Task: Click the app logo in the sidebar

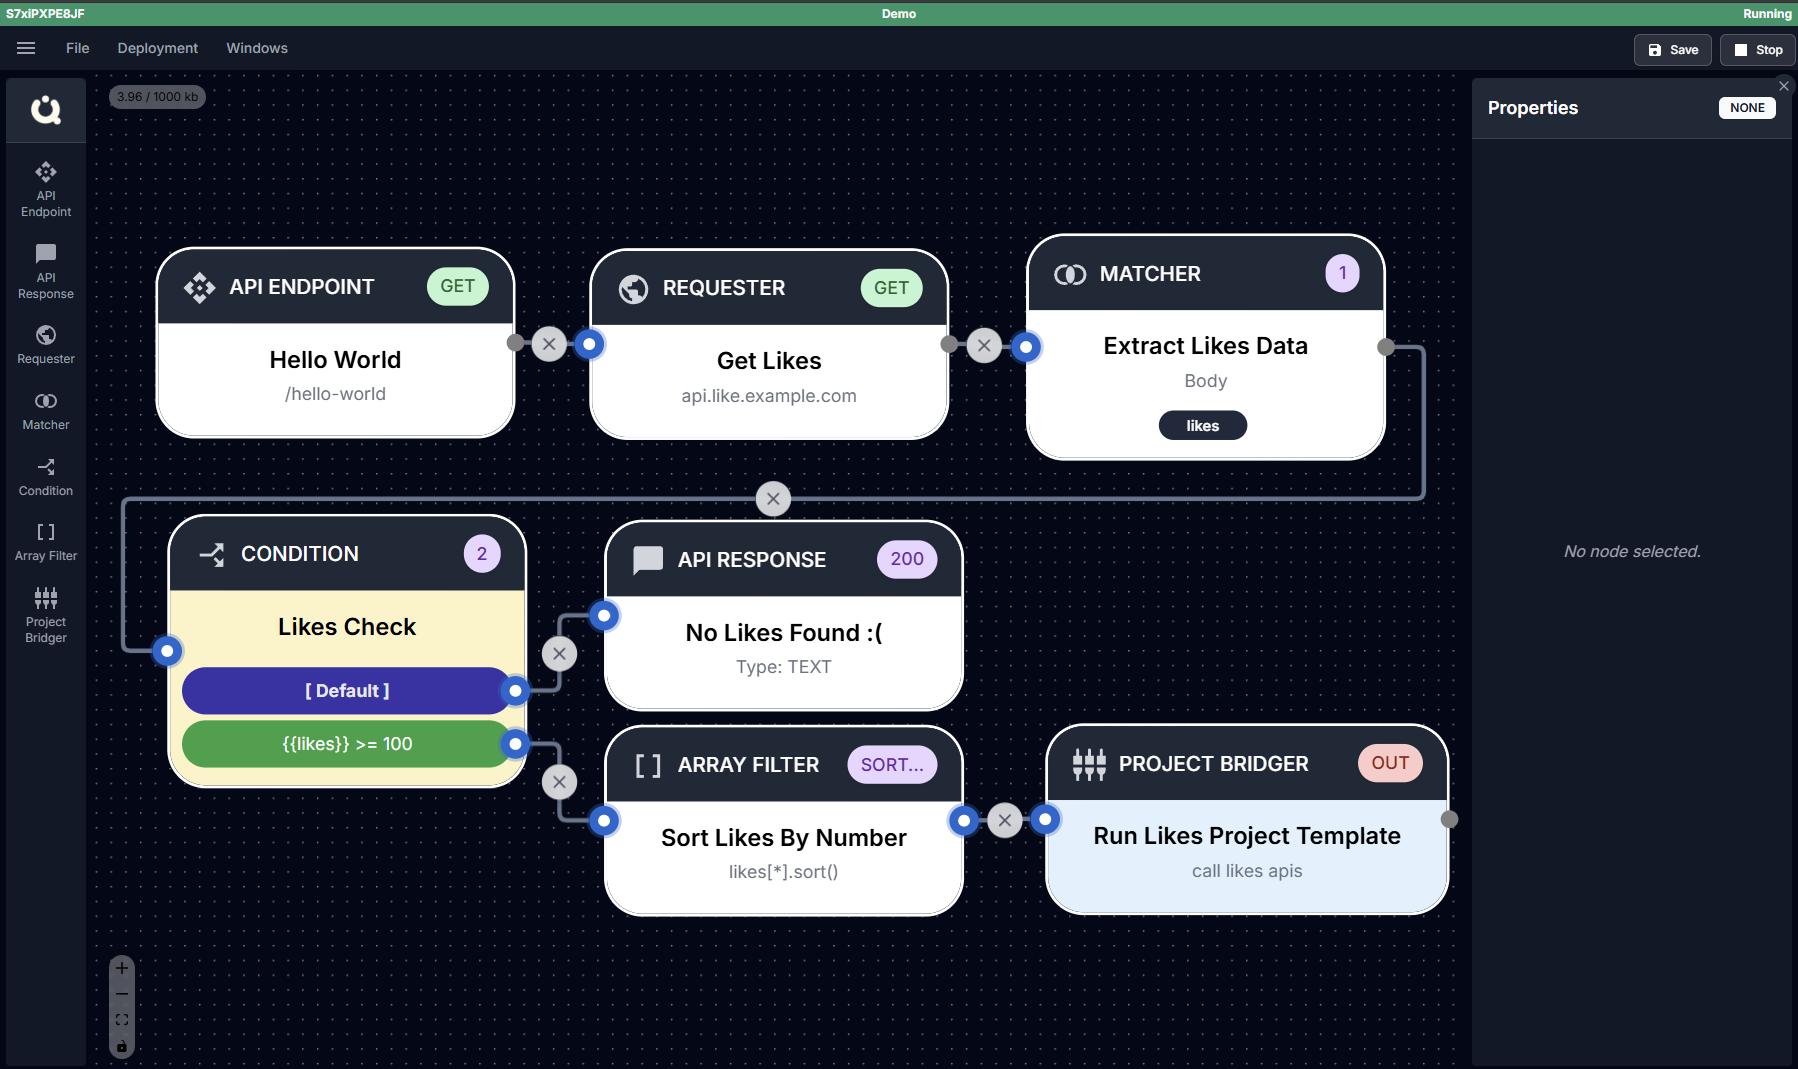Action: click(46, 109)
